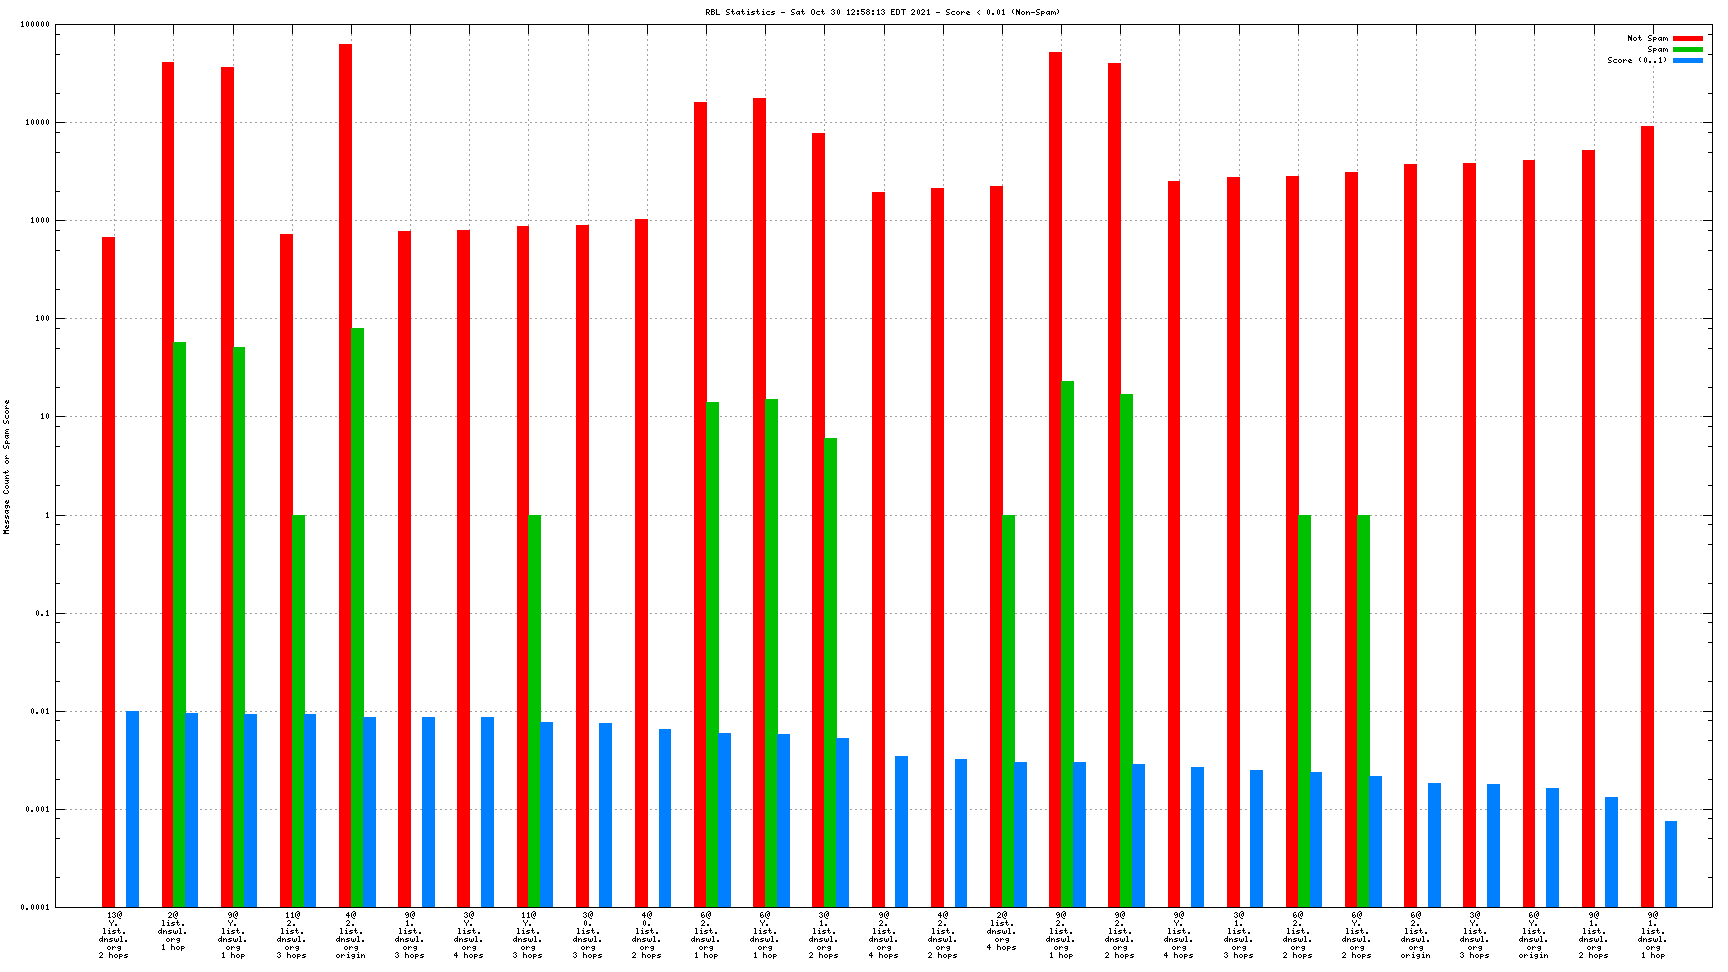The height and width of the screenshot is (972, 1728).
Task: Click the green Spam legend swatch
Action: coord(1688,49)
